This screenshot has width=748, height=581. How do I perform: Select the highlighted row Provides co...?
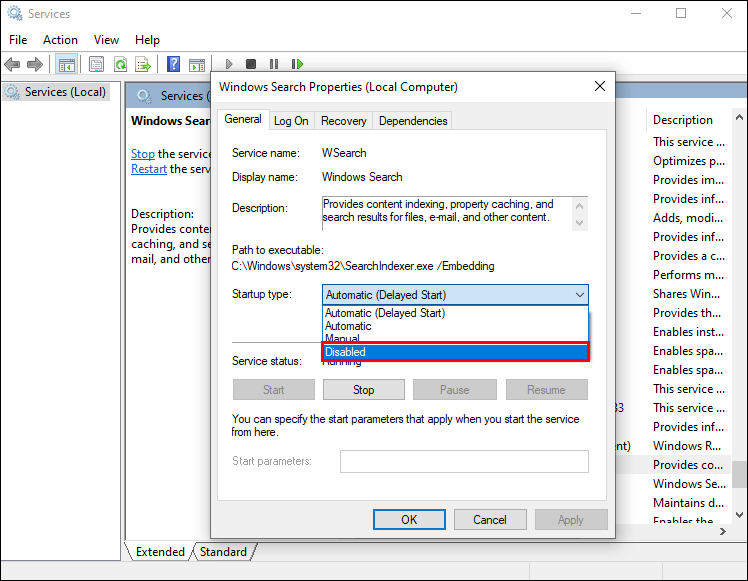[688, 465]
